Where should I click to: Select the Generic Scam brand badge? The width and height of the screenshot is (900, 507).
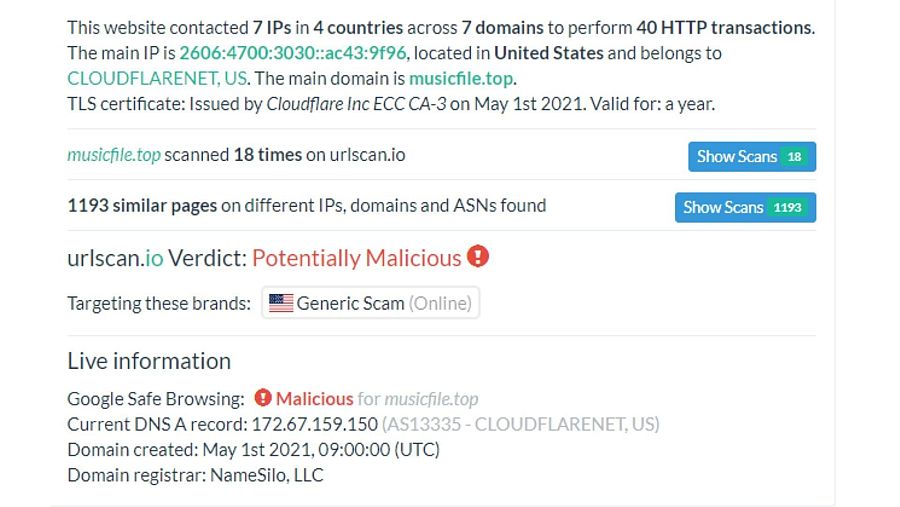371,303
